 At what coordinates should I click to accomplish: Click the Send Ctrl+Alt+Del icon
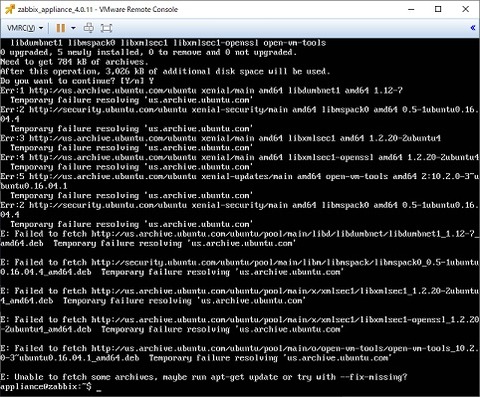88,28
